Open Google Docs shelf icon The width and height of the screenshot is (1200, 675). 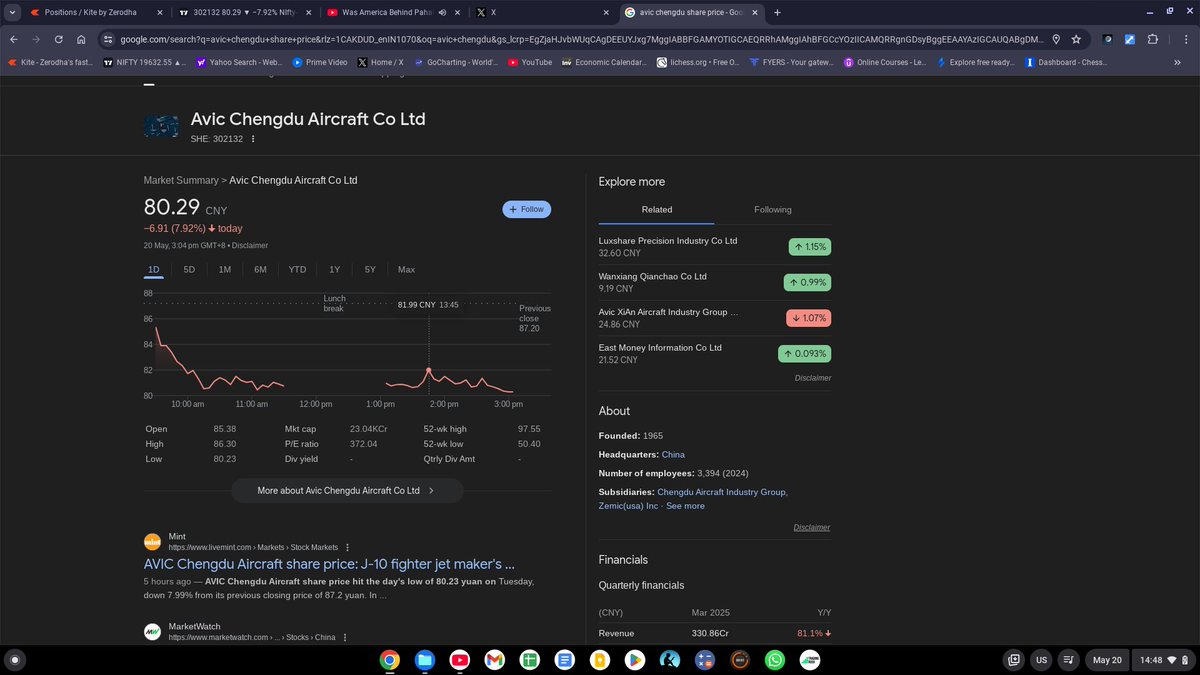[x=564, y=660]
